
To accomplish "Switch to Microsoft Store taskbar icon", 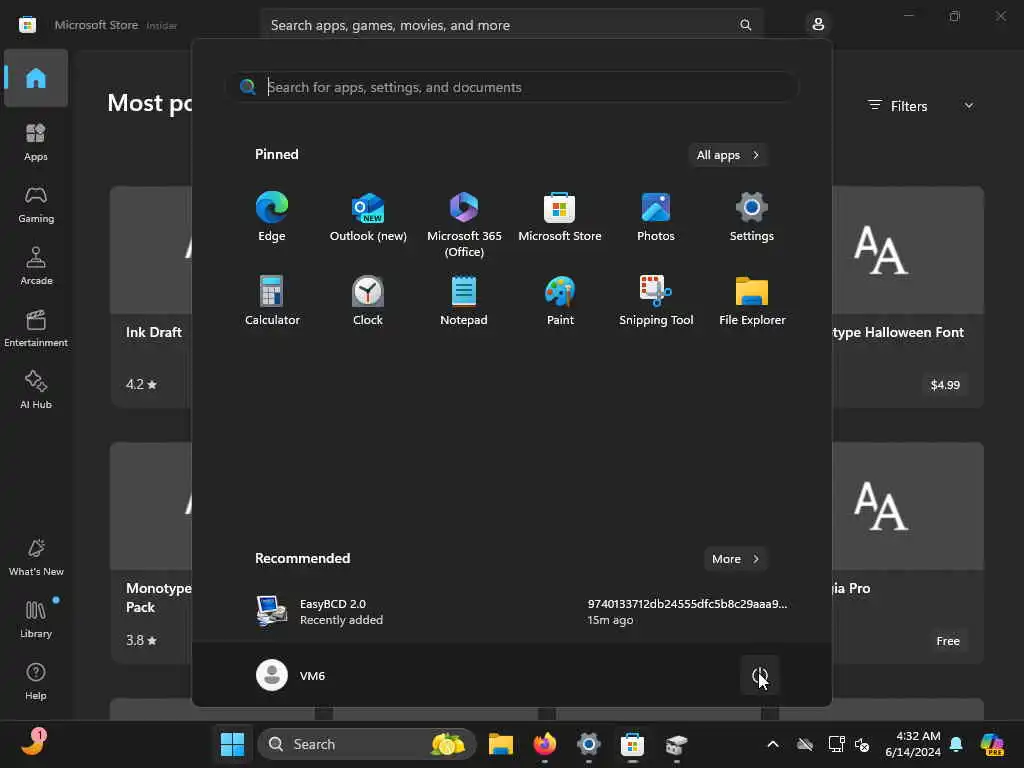I will (x=632, y=744).
